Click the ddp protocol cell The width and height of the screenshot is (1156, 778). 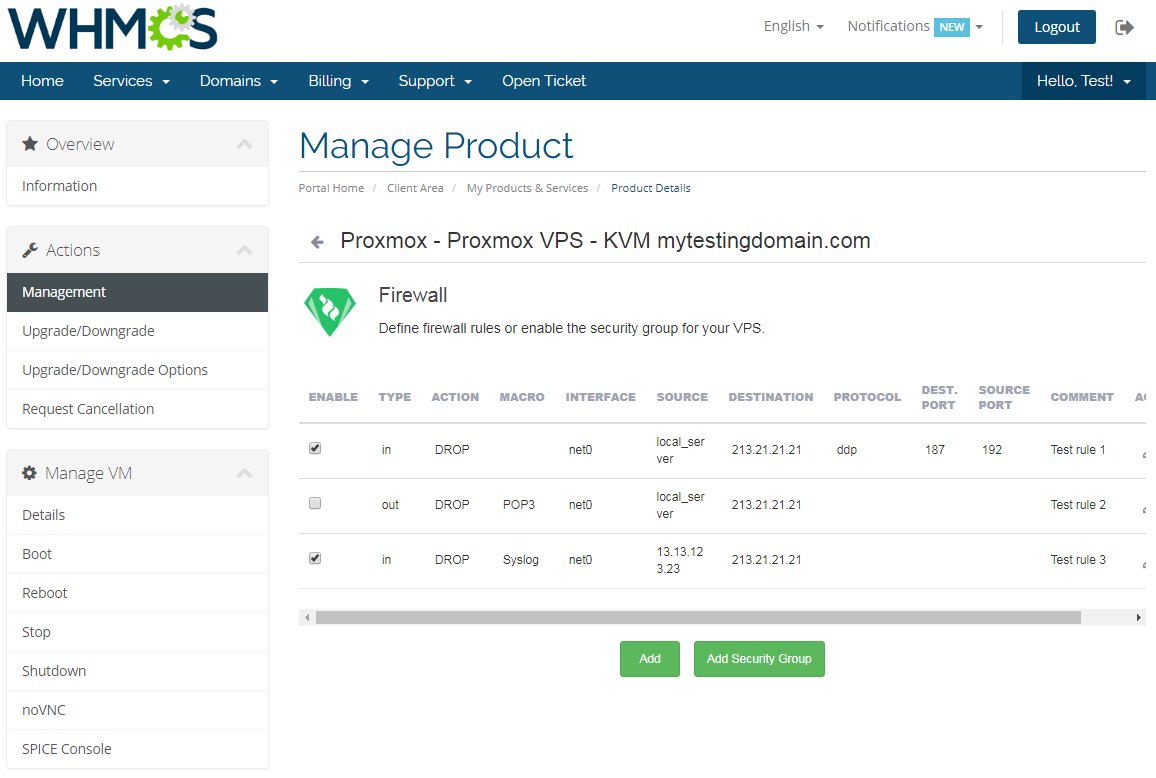click(846, 450)
